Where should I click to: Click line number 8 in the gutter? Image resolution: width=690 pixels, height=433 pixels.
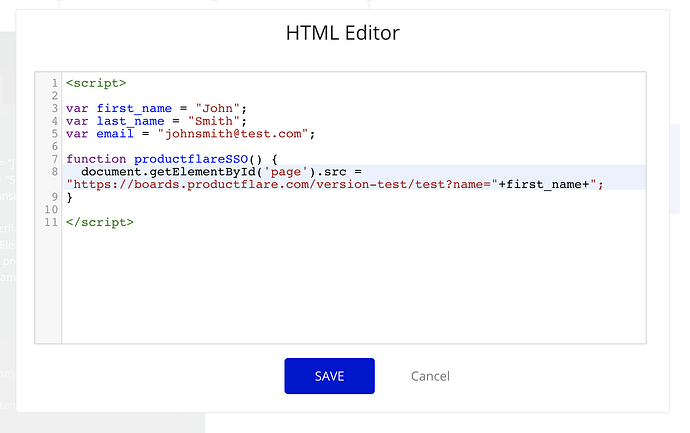[55, 172]
